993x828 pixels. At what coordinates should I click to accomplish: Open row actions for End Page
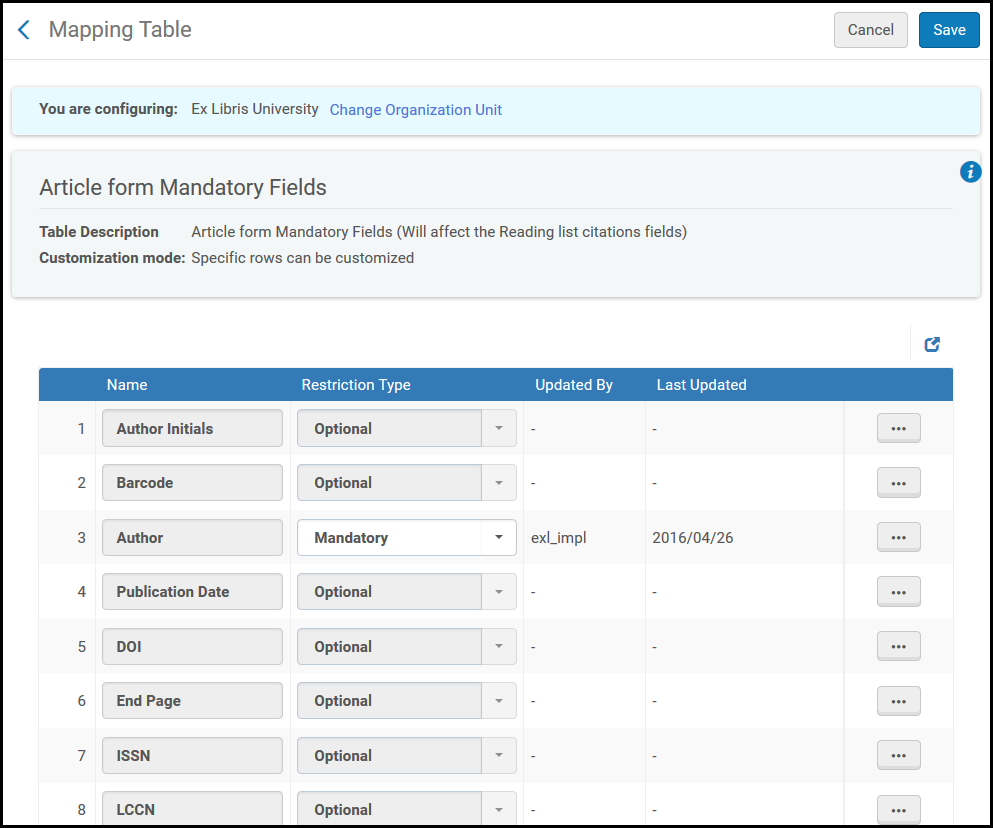tap(898, 701)
